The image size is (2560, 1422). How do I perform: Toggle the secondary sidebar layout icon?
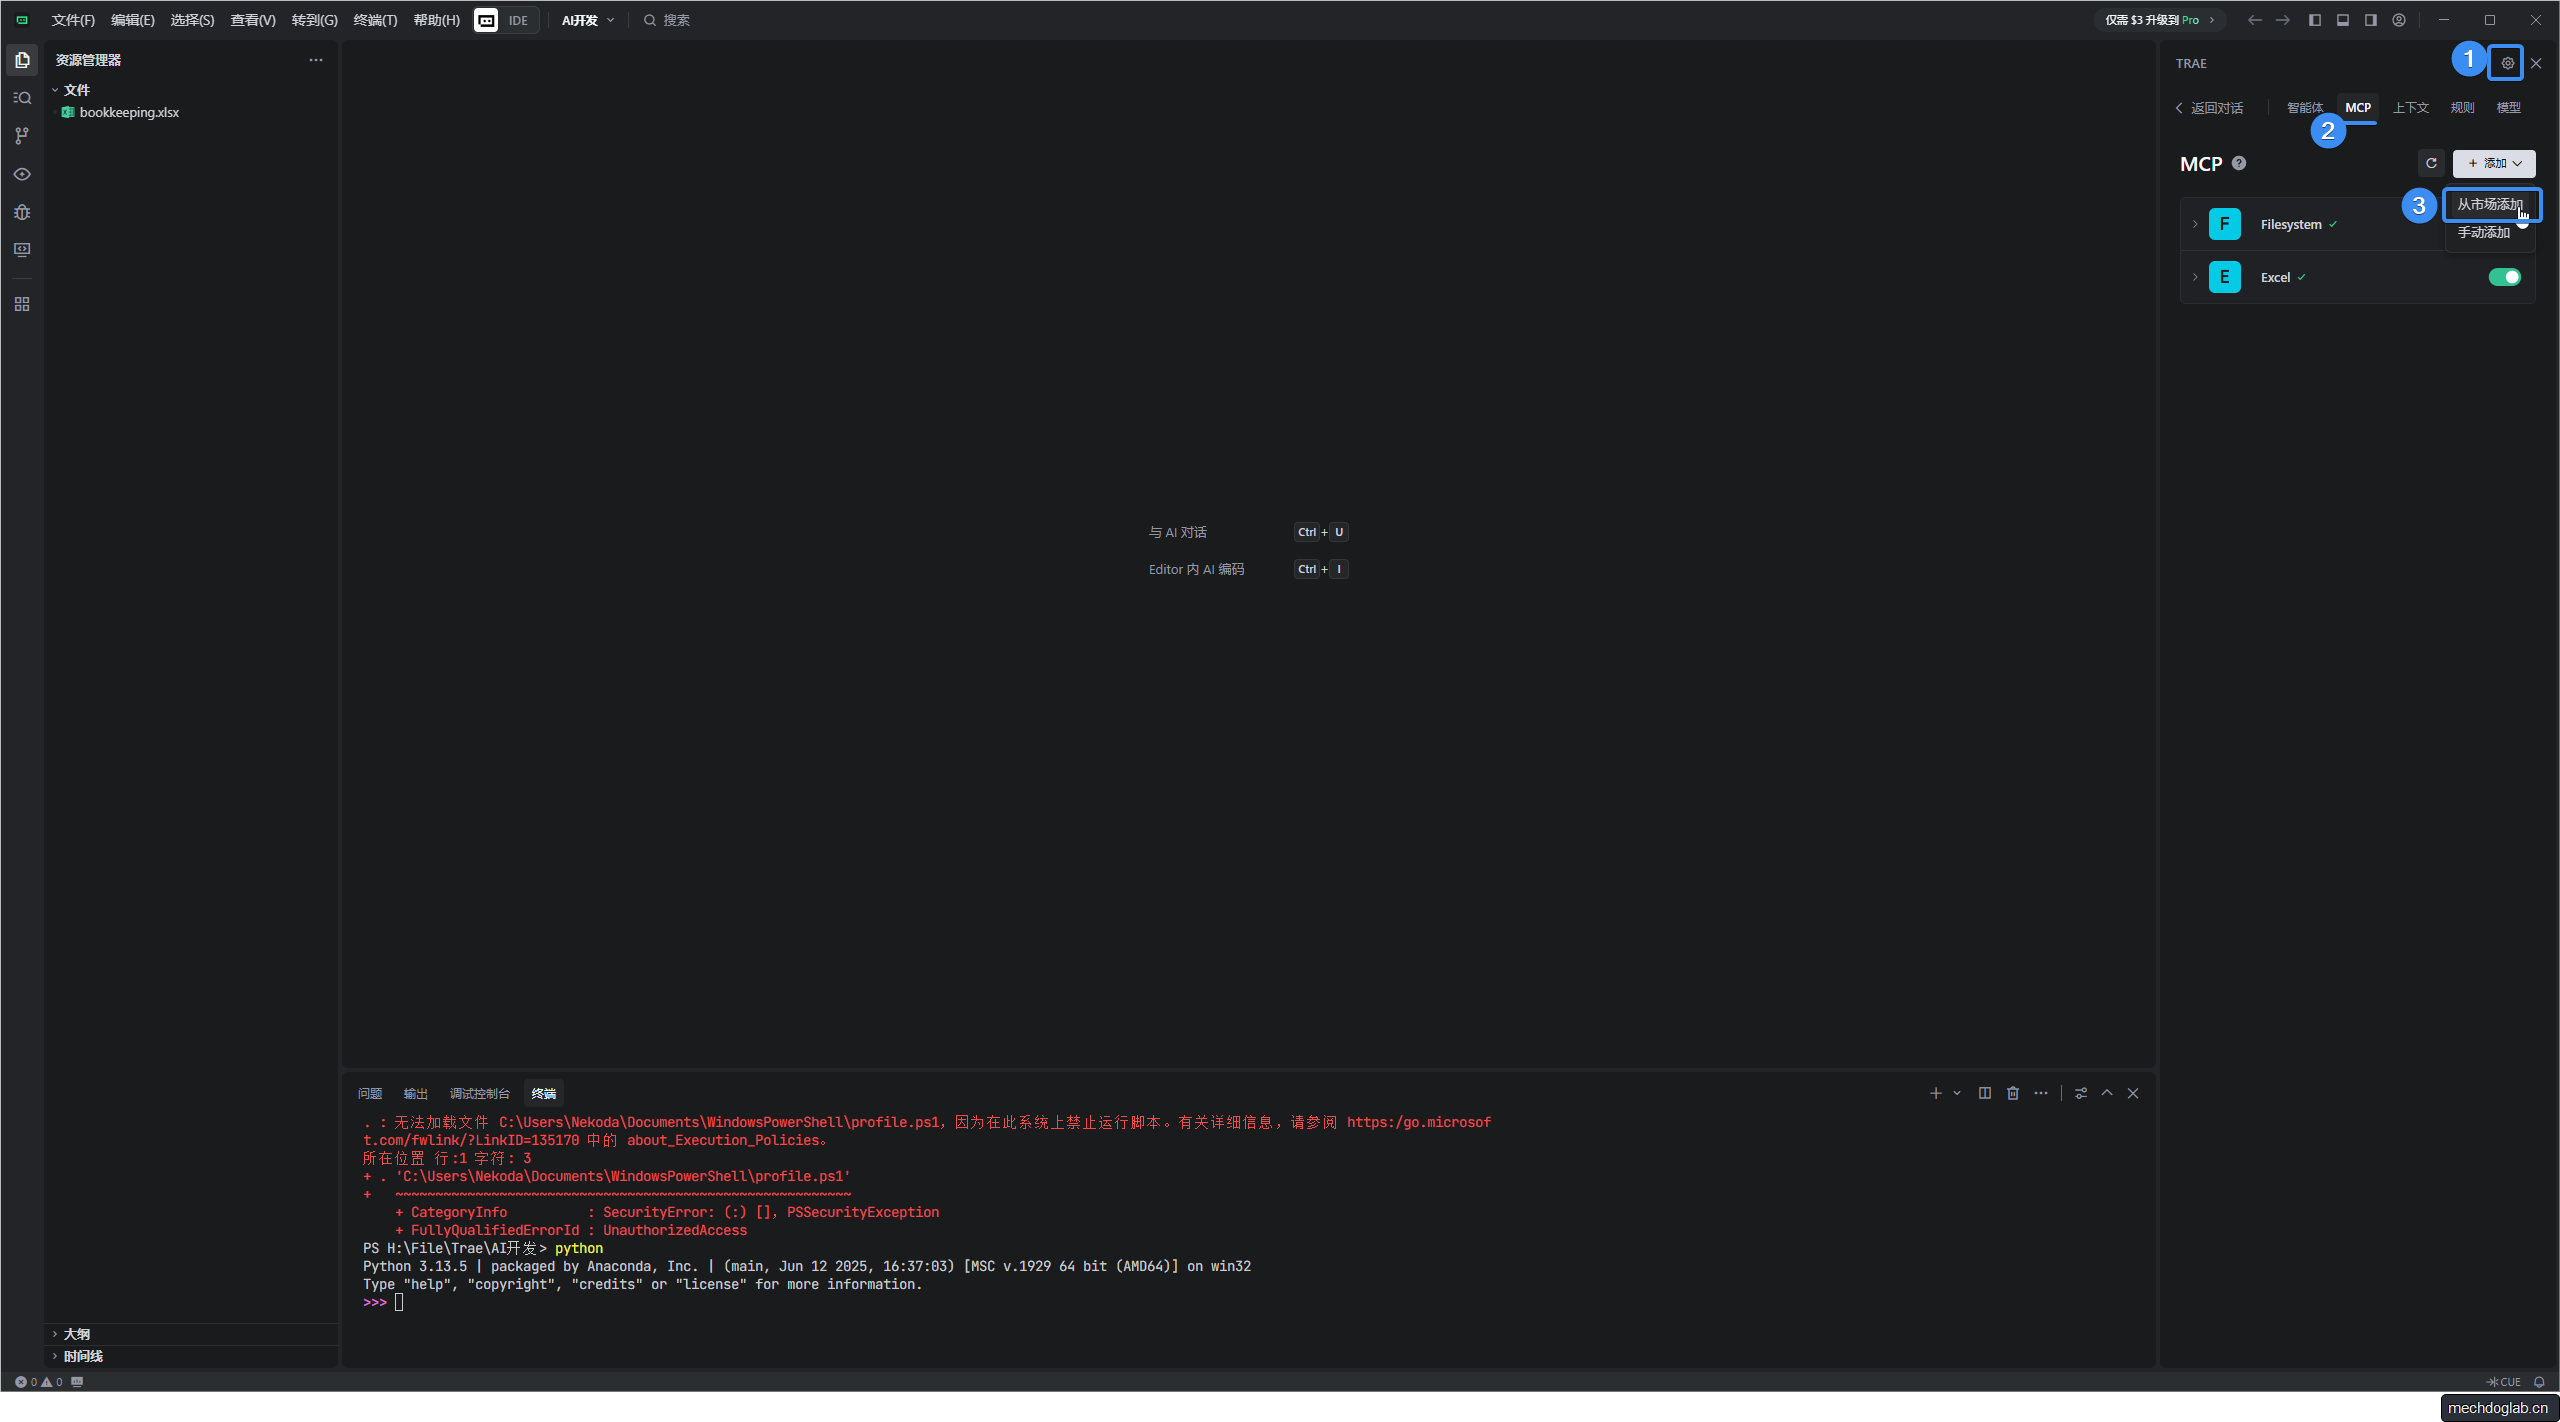coord(2370,20)
